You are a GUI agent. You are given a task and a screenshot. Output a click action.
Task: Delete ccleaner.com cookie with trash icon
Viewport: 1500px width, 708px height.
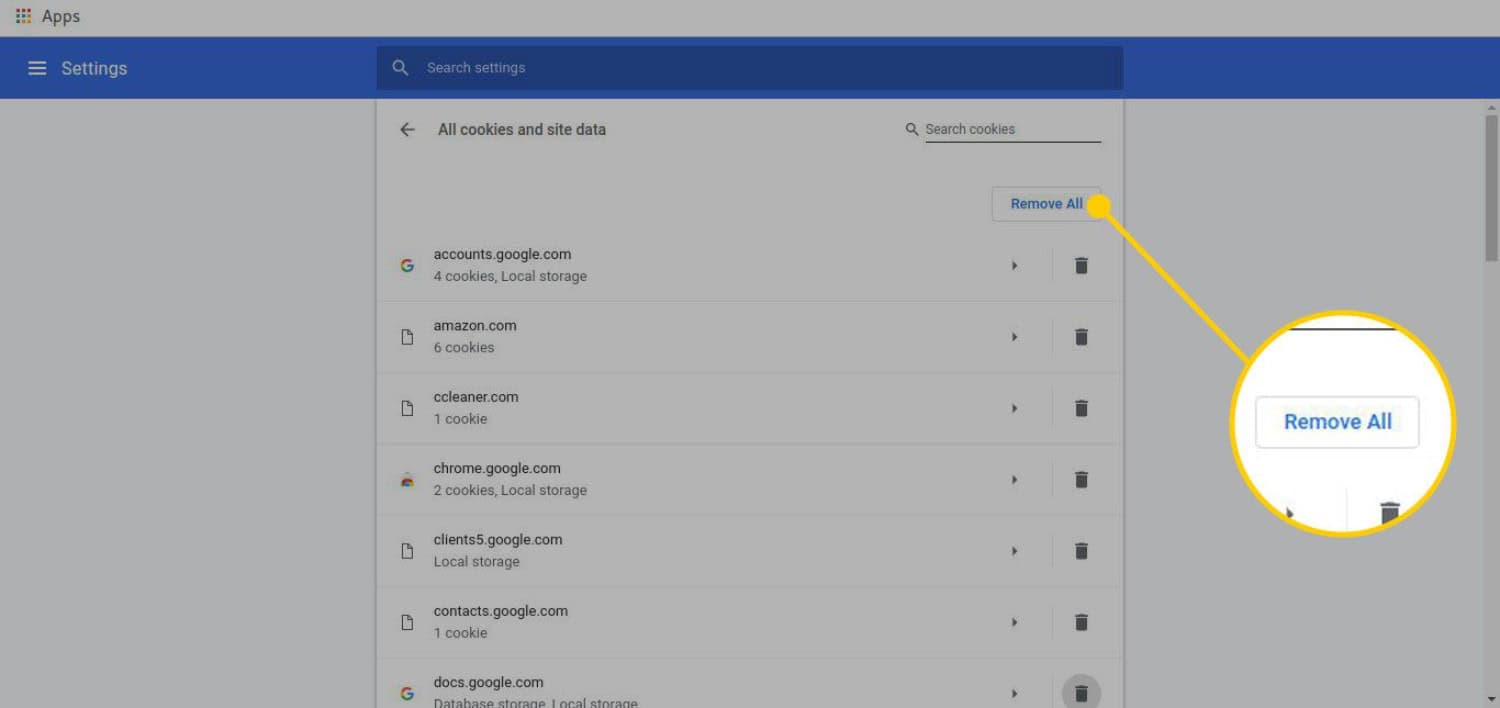[1081, 408]
